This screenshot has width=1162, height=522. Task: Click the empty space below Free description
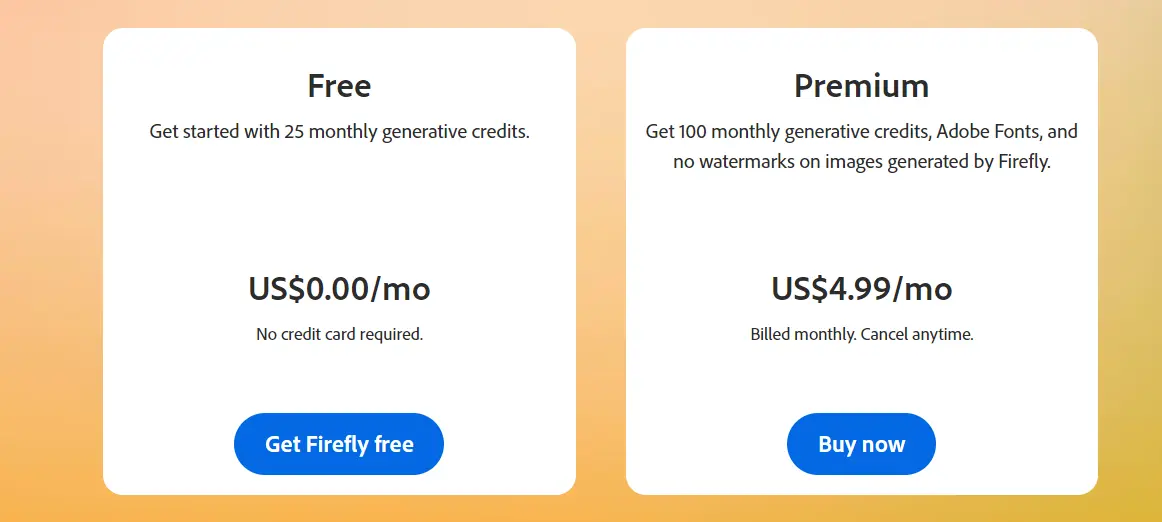339,208
